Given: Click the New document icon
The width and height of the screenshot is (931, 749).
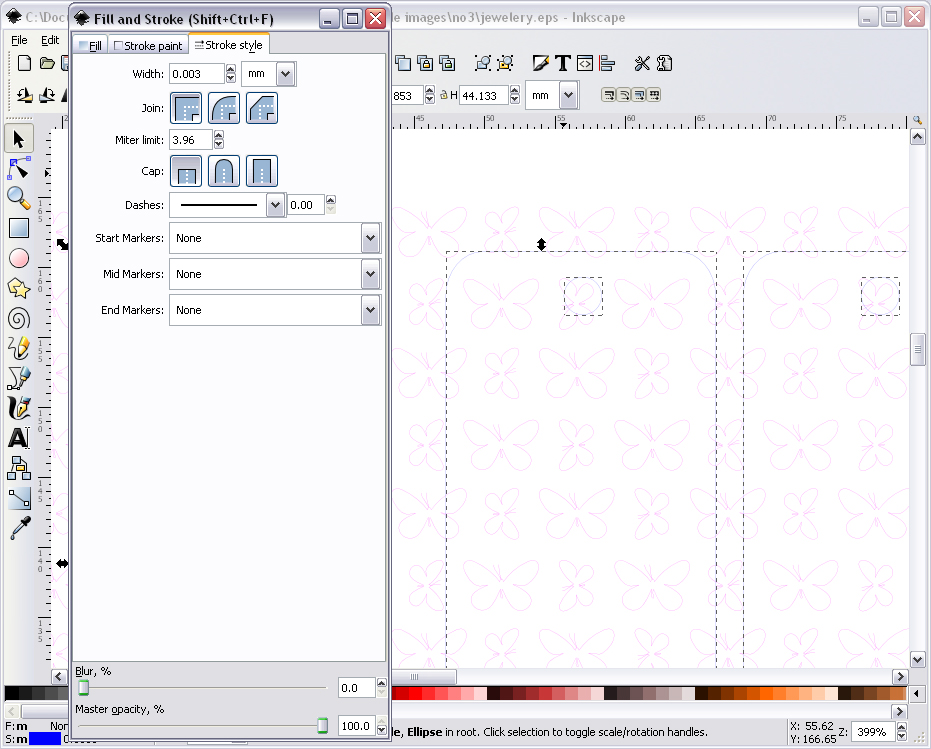Looking at the screenshot, I should 24,63.
